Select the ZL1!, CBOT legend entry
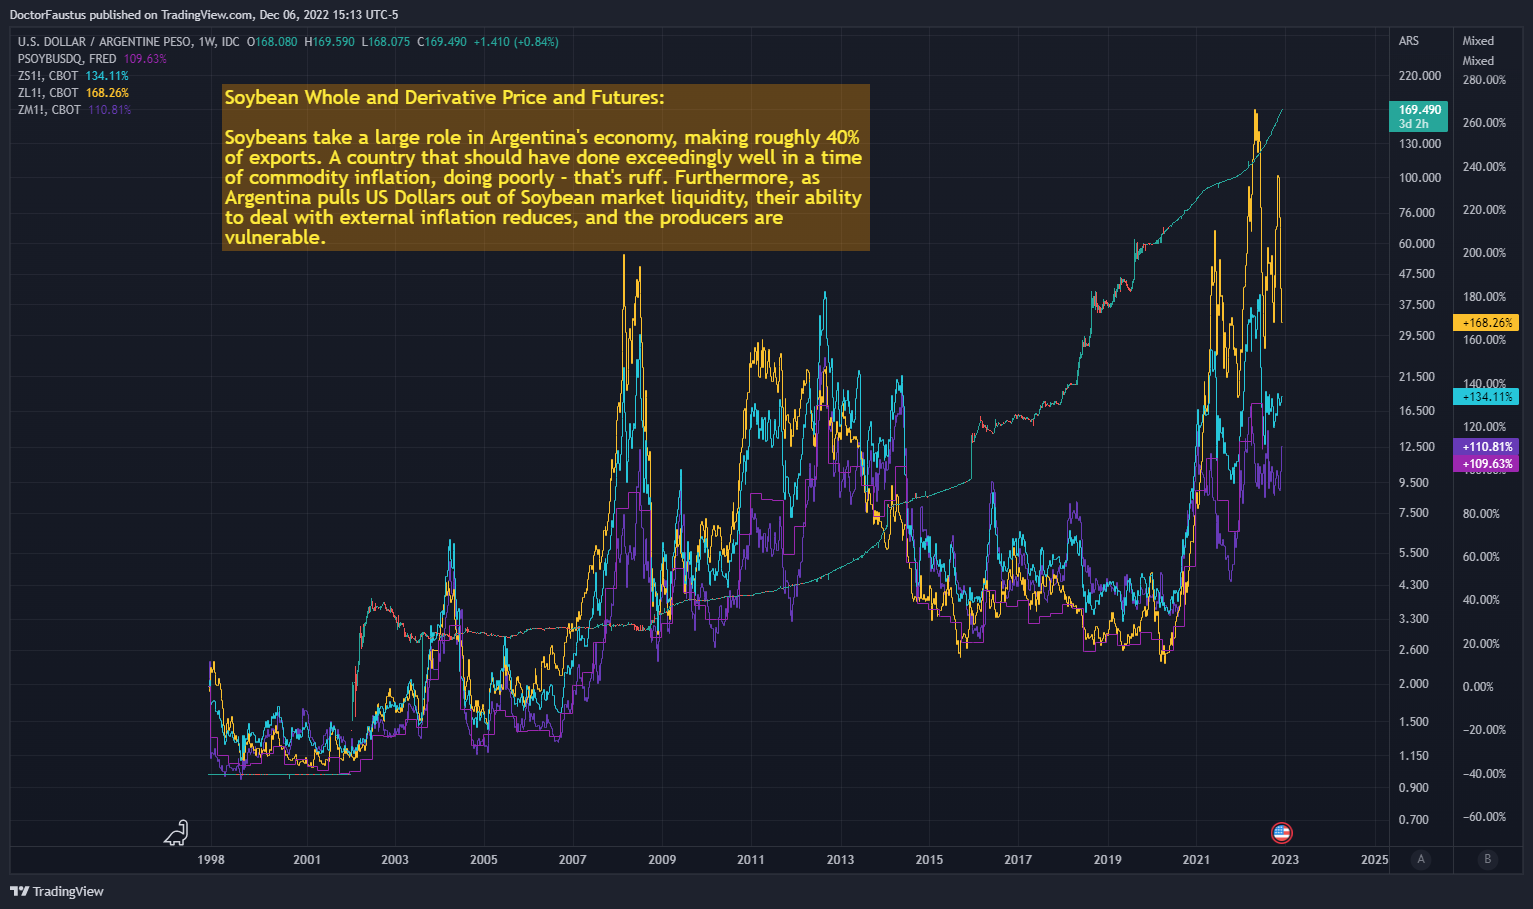Screen dimensions: 1533x909 [x=48, y=93]
